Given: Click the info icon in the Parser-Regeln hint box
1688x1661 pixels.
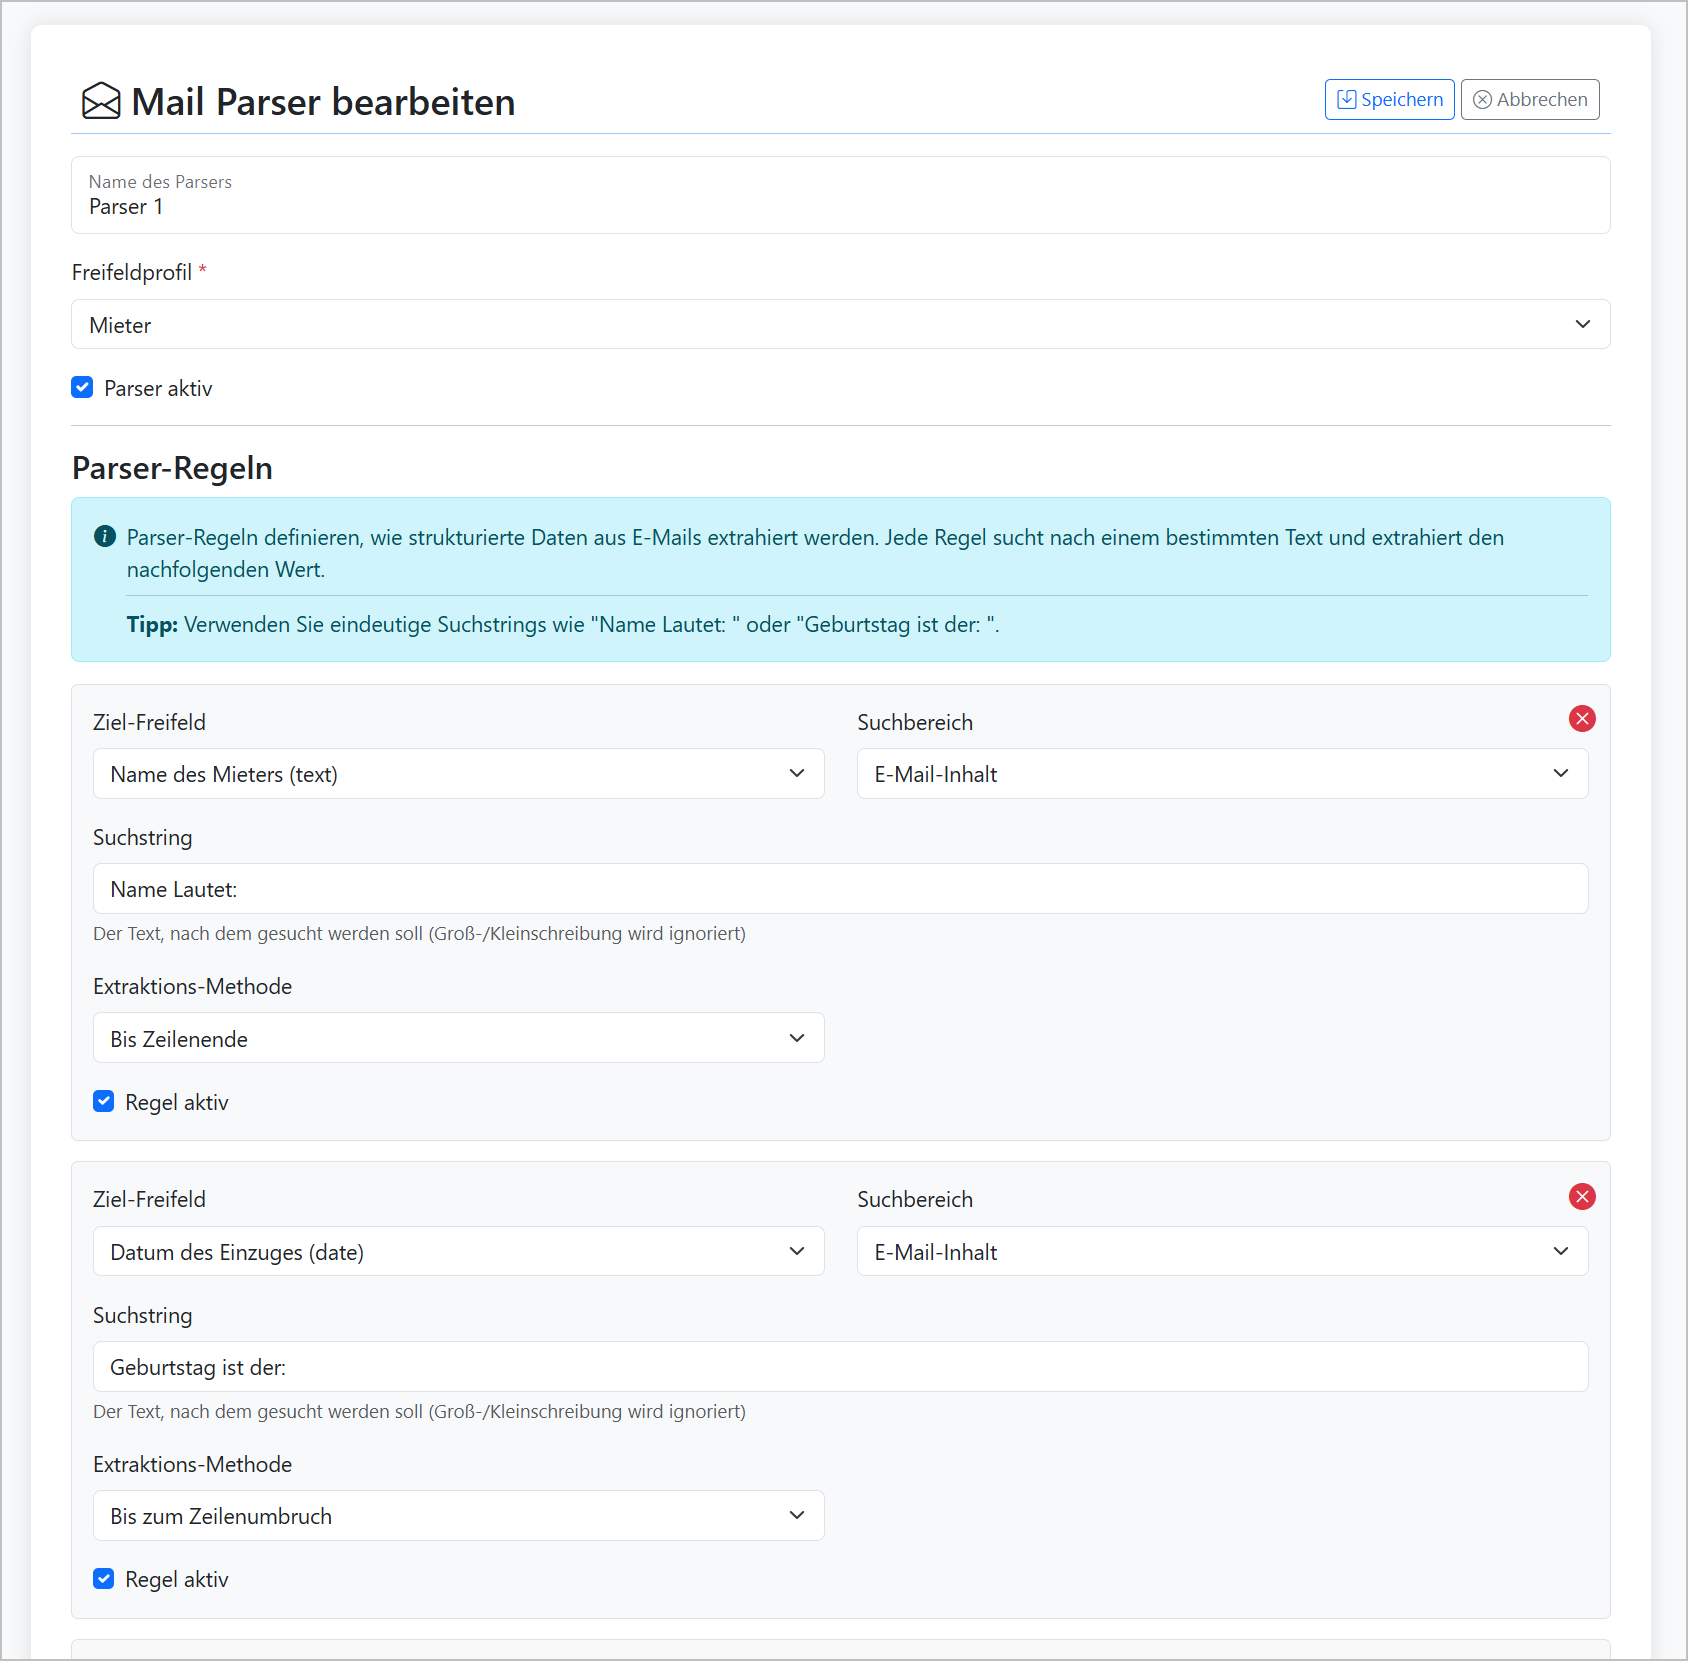Looking at the screenshot, I should (x=104, y=537).
